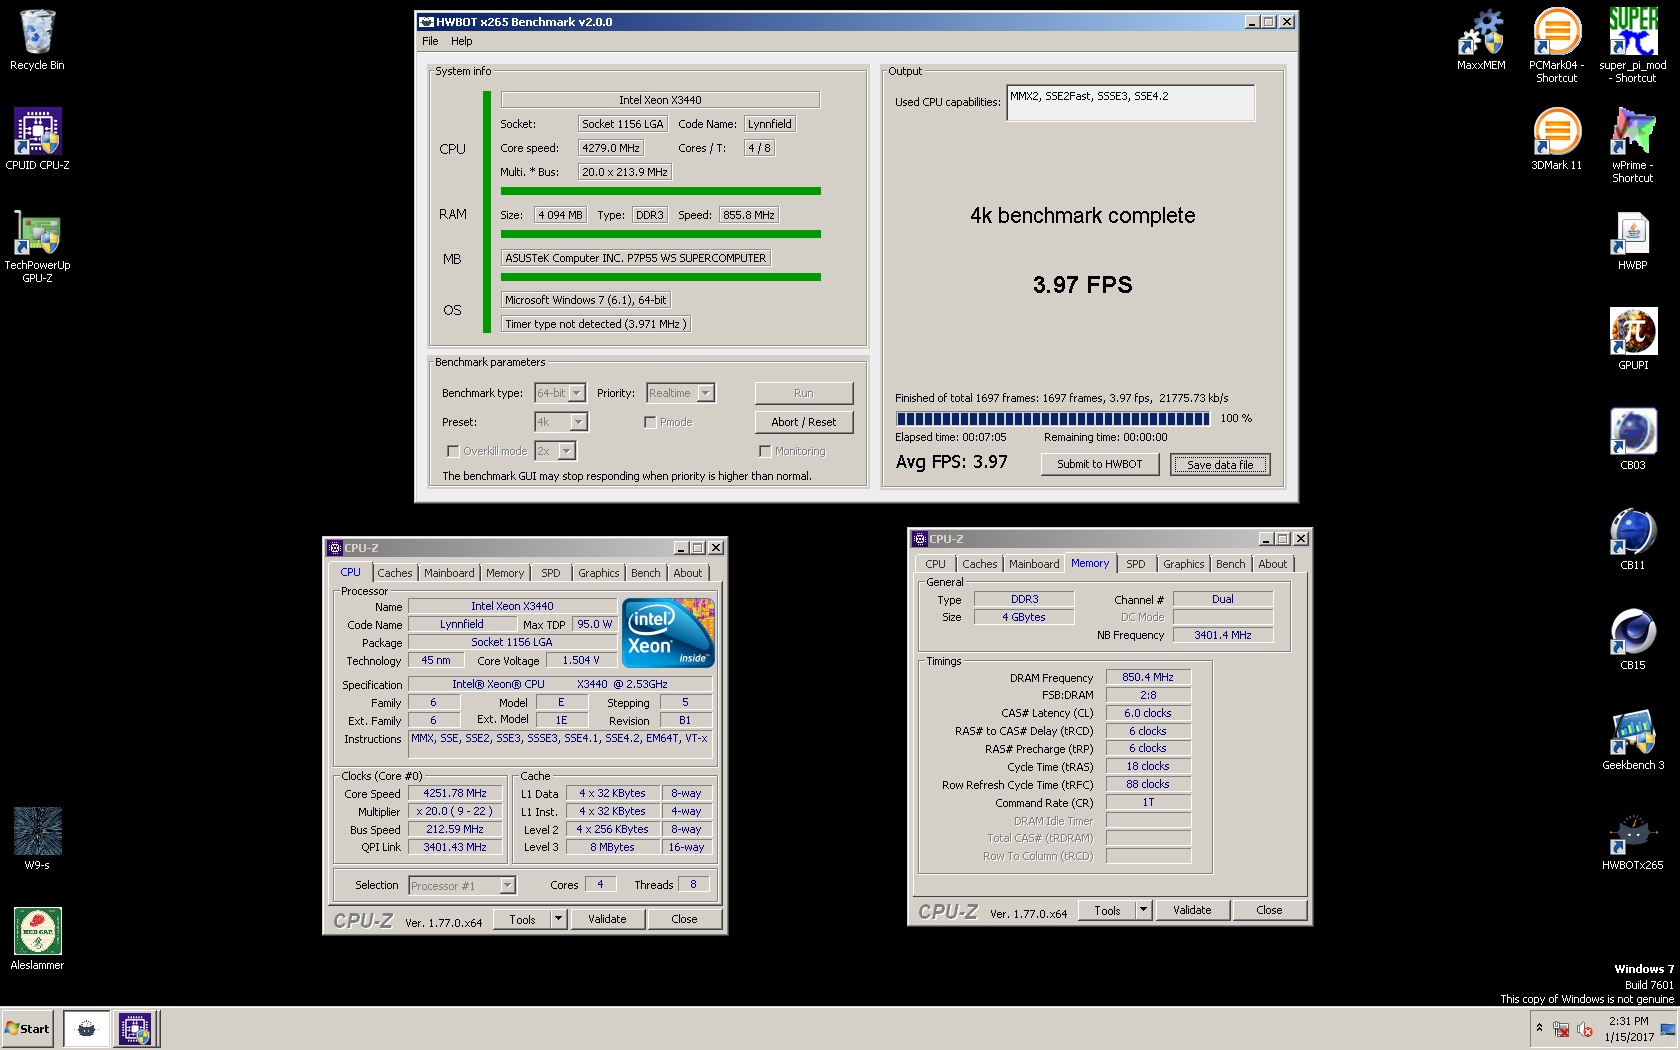Open CB03 Cinebench icon
The height and width of the screenshot is (1050, 1680).
[1633, 440]
